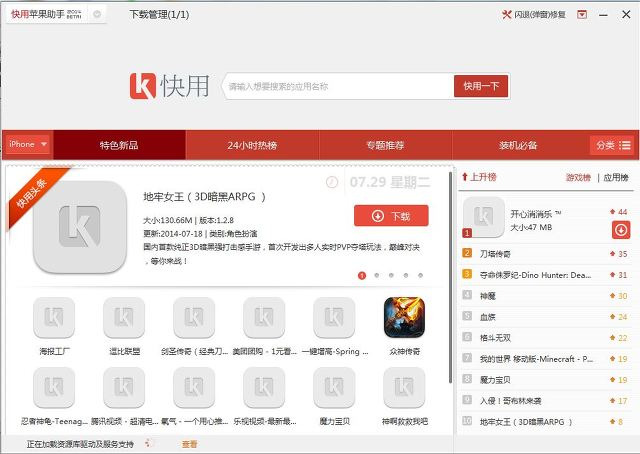Close the 快用苹果助手 tab
The image size is (640, 454).
[97, 14]
